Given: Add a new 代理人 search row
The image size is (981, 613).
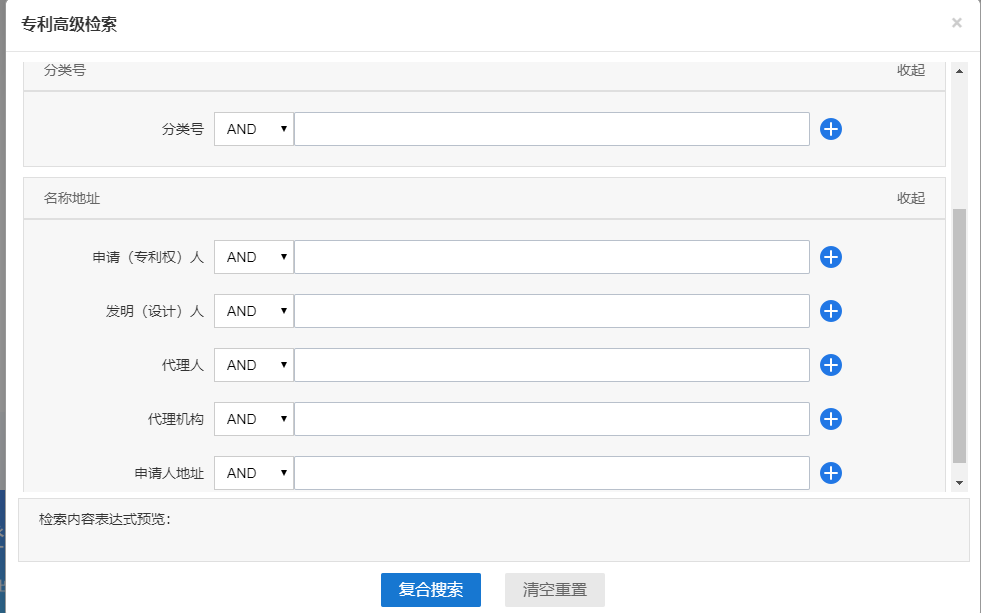Looking at the screenshot, I should point(830,365).
